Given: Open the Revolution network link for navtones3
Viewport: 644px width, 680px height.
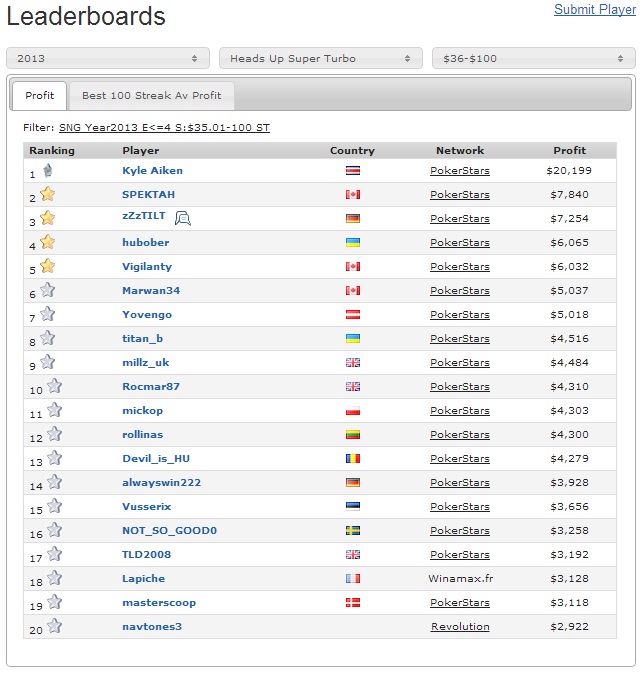Looking at the screenshot, I should [x=460, y=627].
